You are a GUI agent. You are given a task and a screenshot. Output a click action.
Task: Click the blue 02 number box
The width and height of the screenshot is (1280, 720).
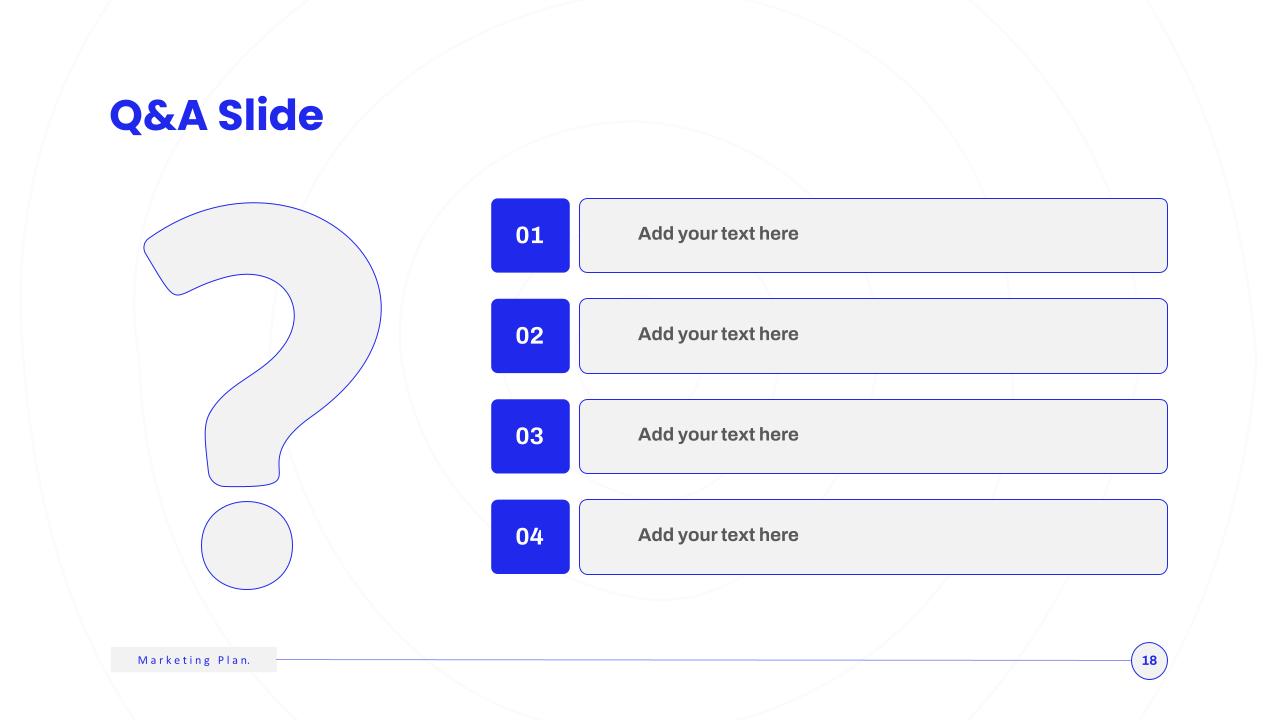(530, 336)
